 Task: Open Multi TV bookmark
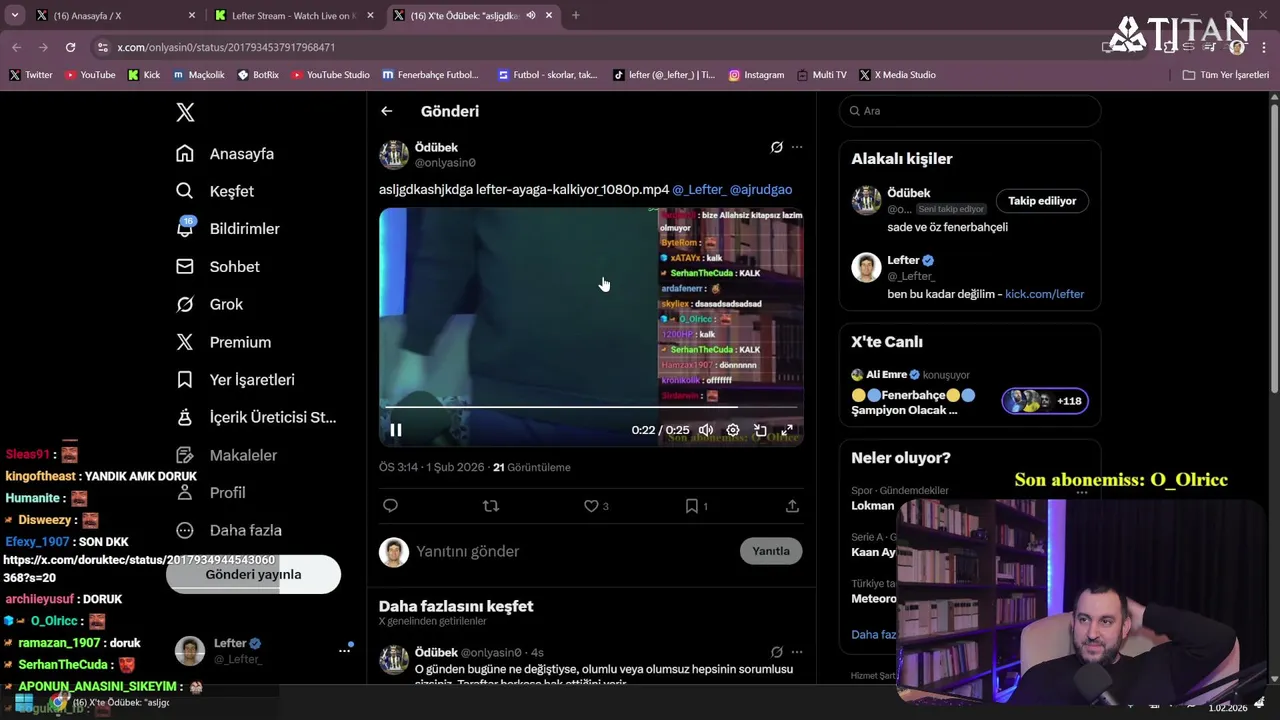pyautogui.click(x=822, y=75)
